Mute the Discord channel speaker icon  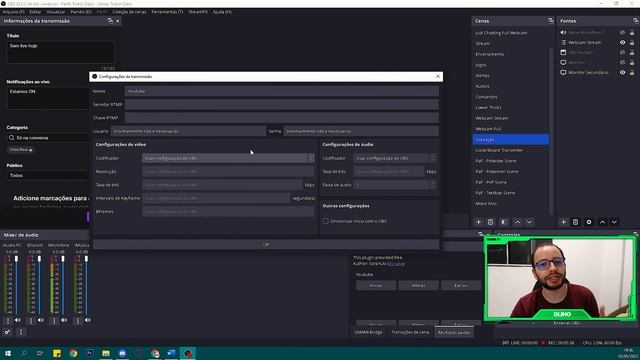tap(41, 320)
